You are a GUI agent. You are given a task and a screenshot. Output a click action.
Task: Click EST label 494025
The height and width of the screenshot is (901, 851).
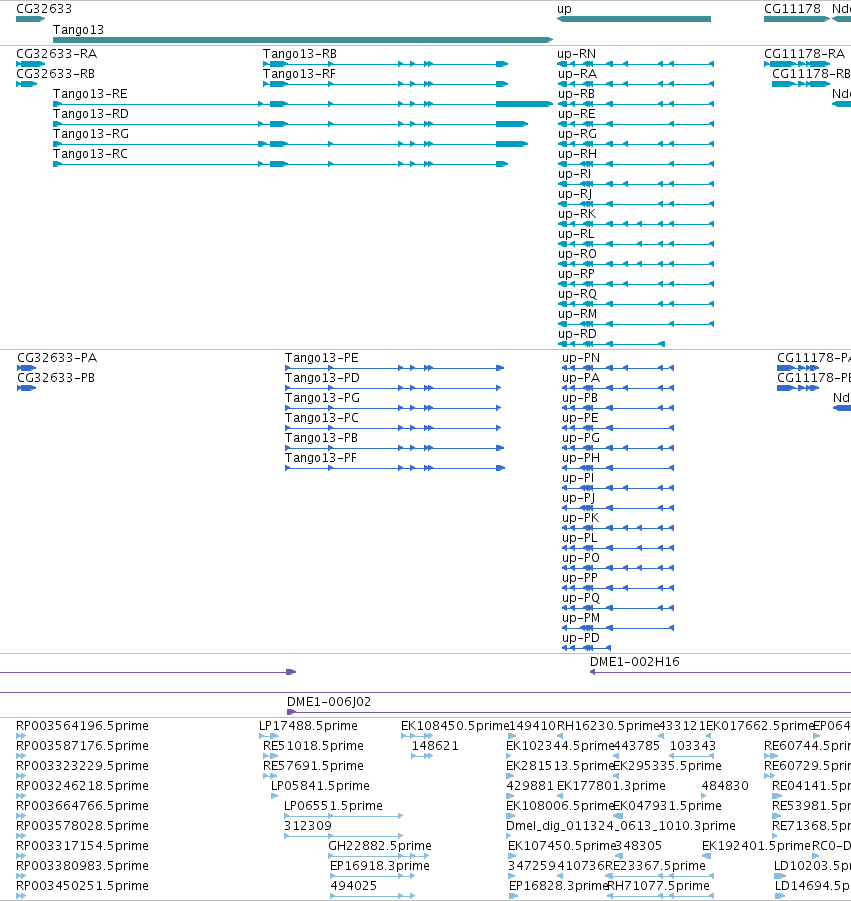click(353, 885)
